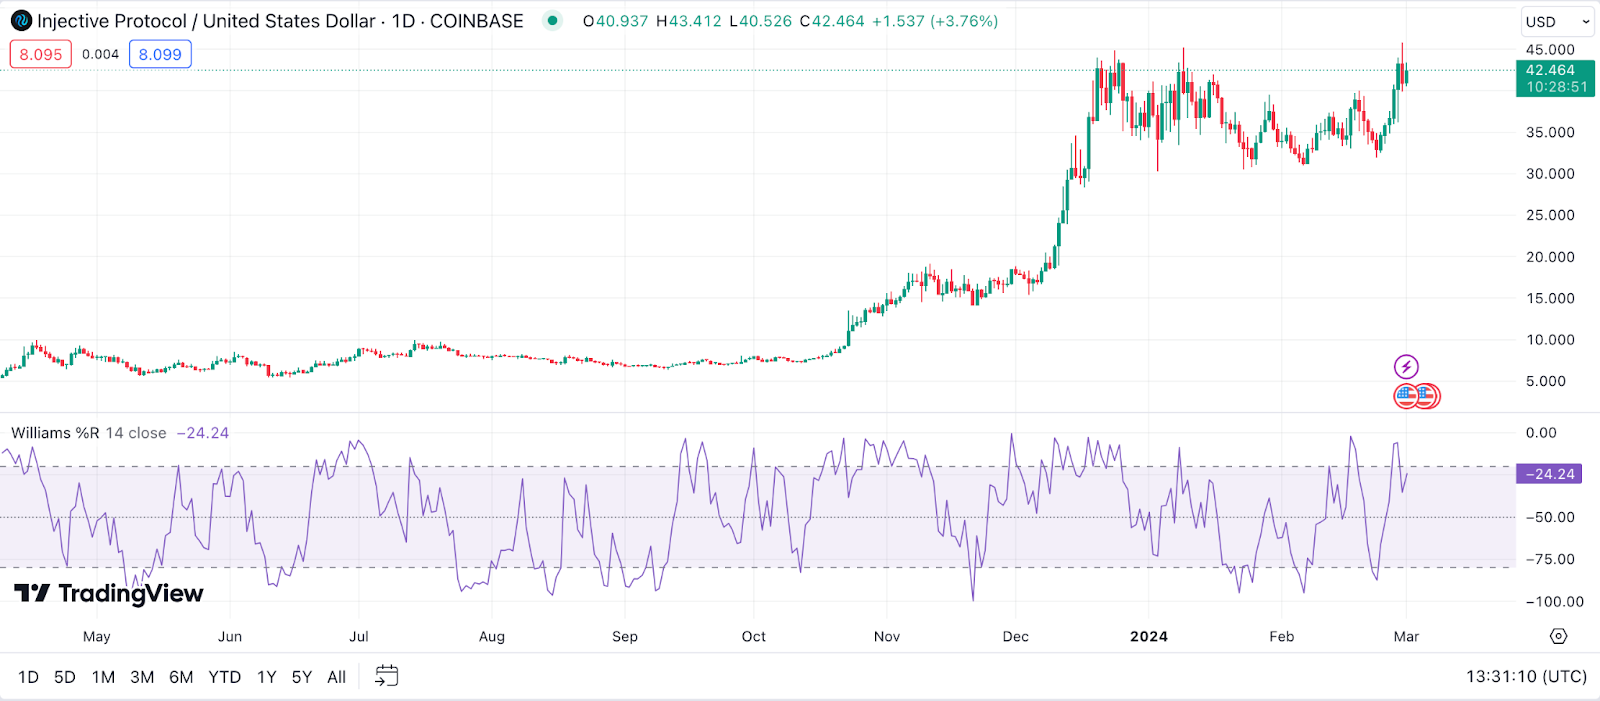Click the 5.000 price axis label
The width and height of the screenshot is (1600, 701).
click(1546, 381)
